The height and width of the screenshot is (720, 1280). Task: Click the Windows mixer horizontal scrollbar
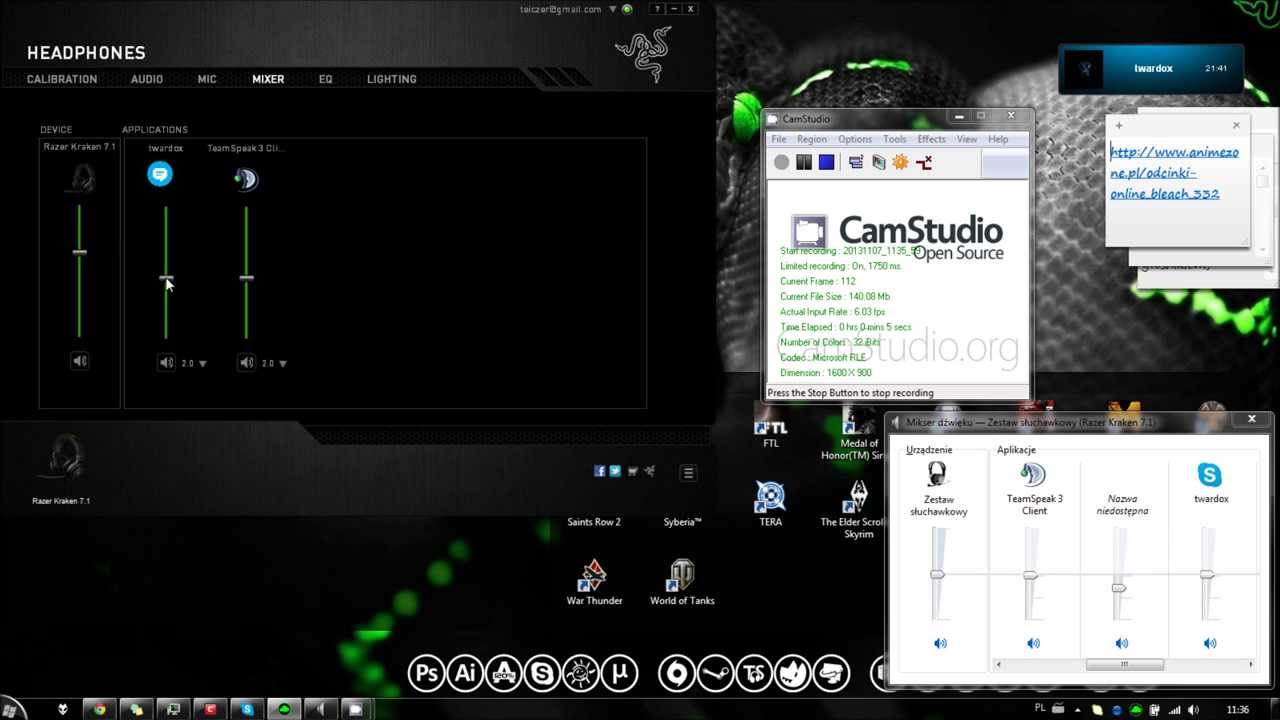tap(1124, 664)
